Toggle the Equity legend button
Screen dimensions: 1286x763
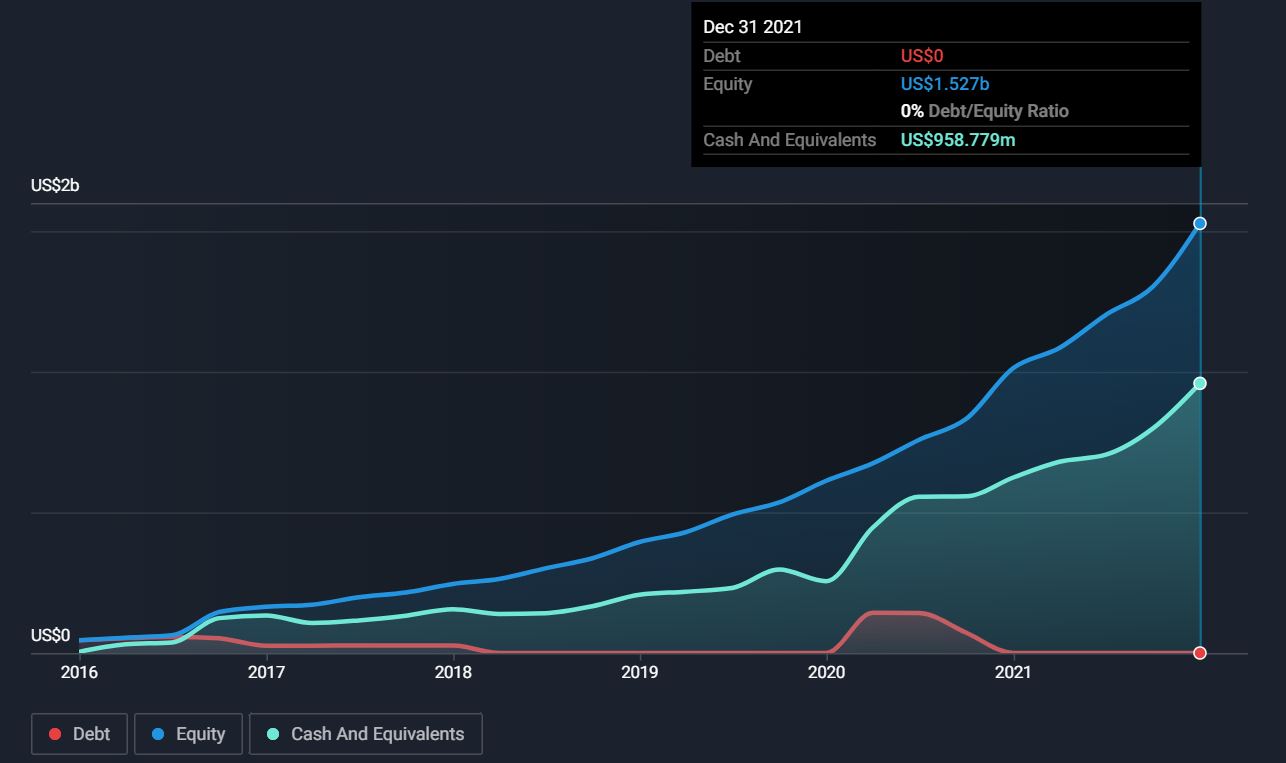pyautogui.click(x=188, y=733)
